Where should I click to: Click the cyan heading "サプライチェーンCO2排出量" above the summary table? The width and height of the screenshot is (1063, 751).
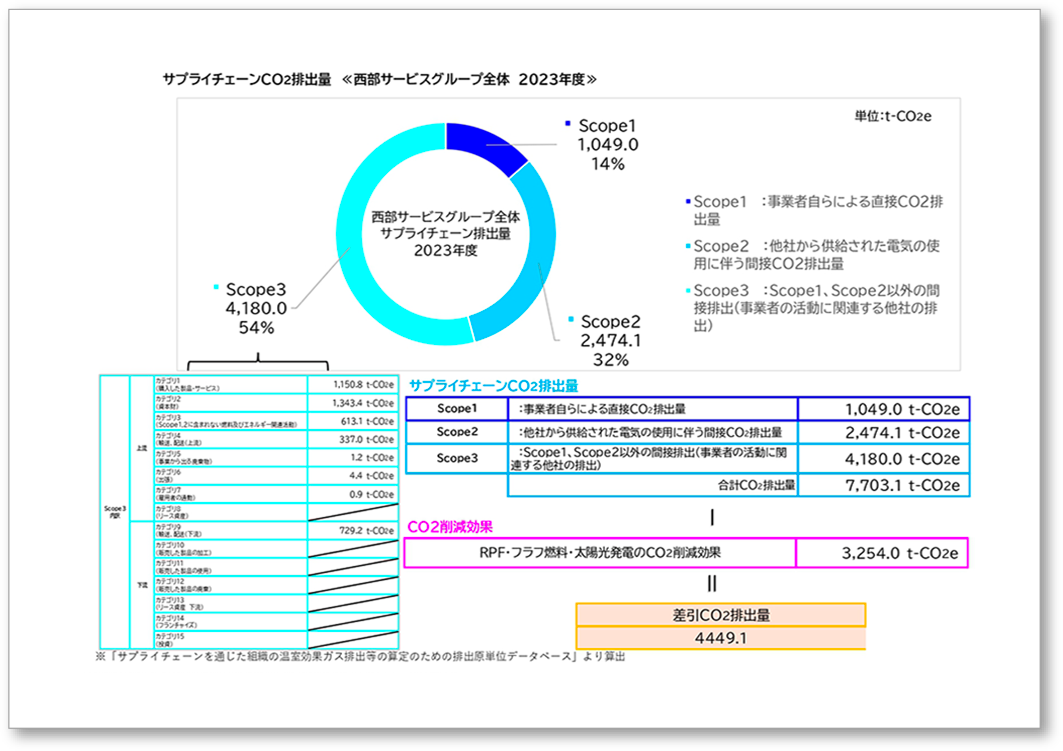click(x=494, y=386)
